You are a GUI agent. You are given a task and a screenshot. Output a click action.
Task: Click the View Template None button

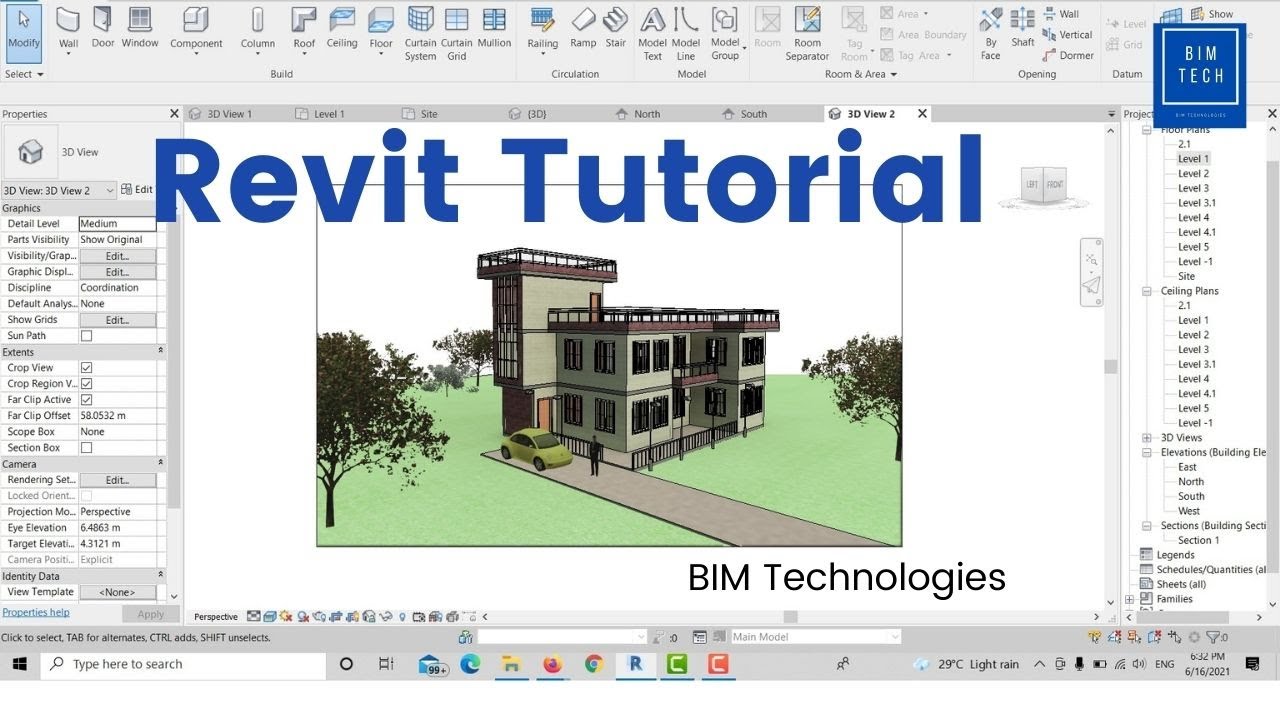(117, 592)
